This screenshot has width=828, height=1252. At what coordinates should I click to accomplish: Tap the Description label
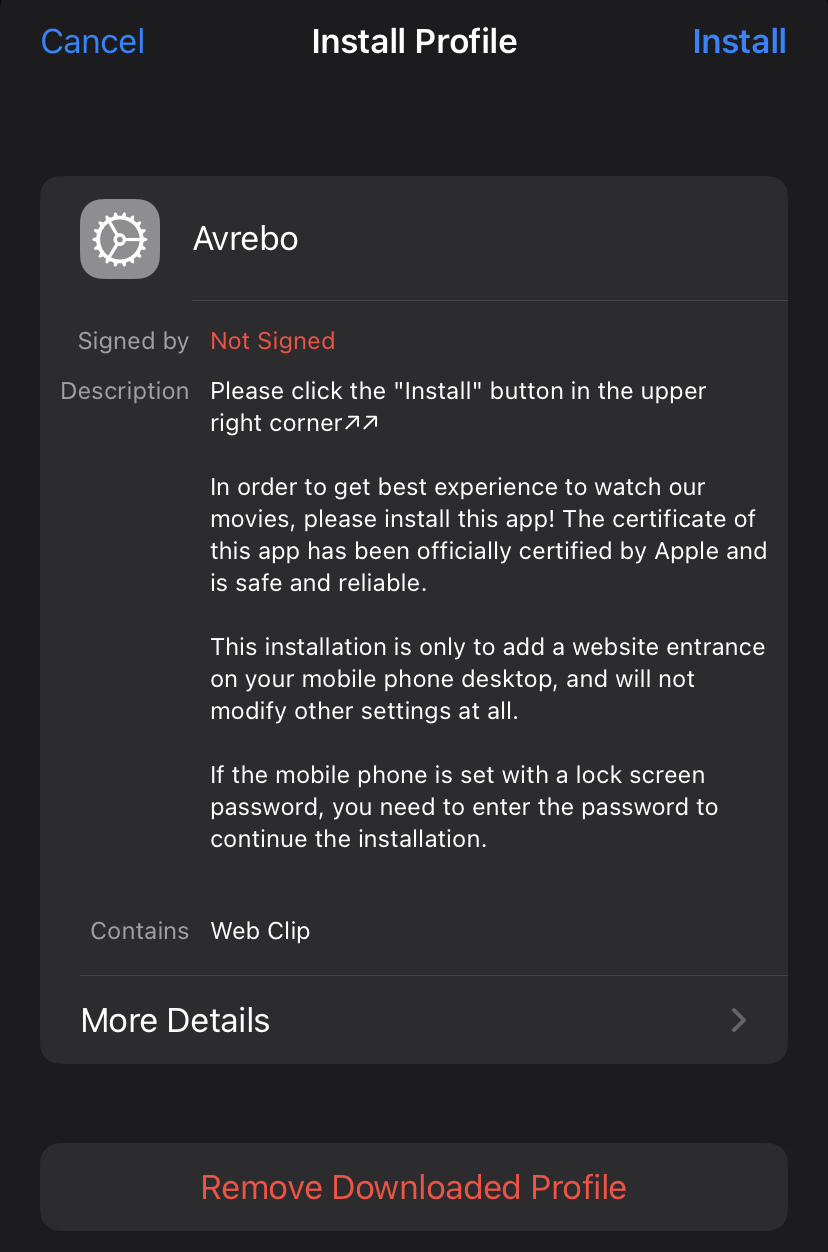(125, 391)
